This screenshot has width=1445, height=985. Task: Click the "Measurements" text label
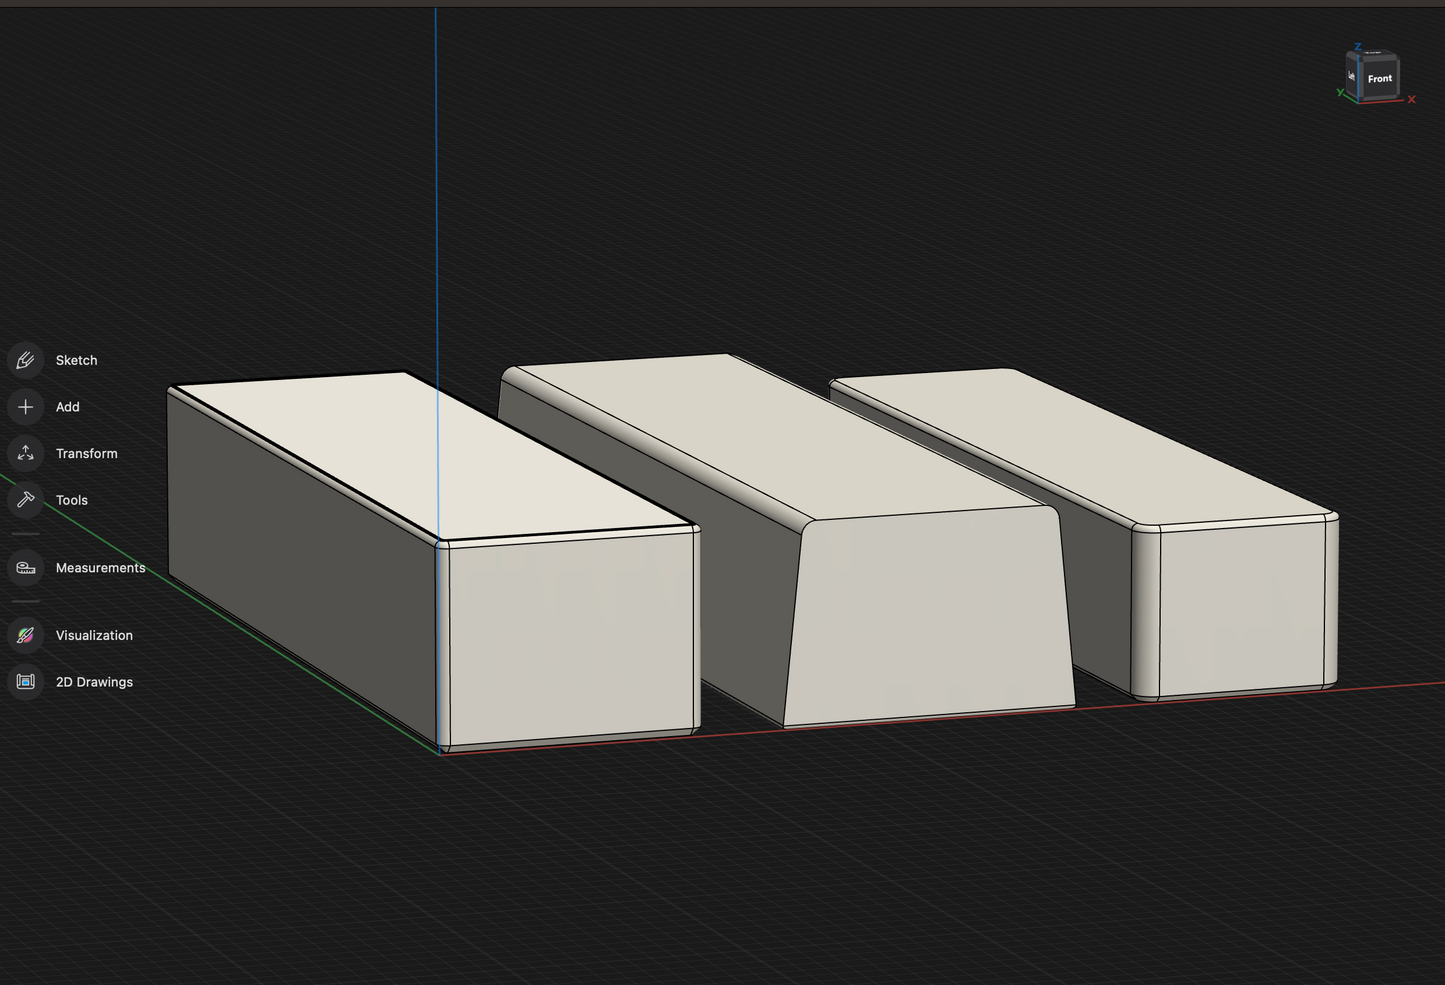click(101, 568)
